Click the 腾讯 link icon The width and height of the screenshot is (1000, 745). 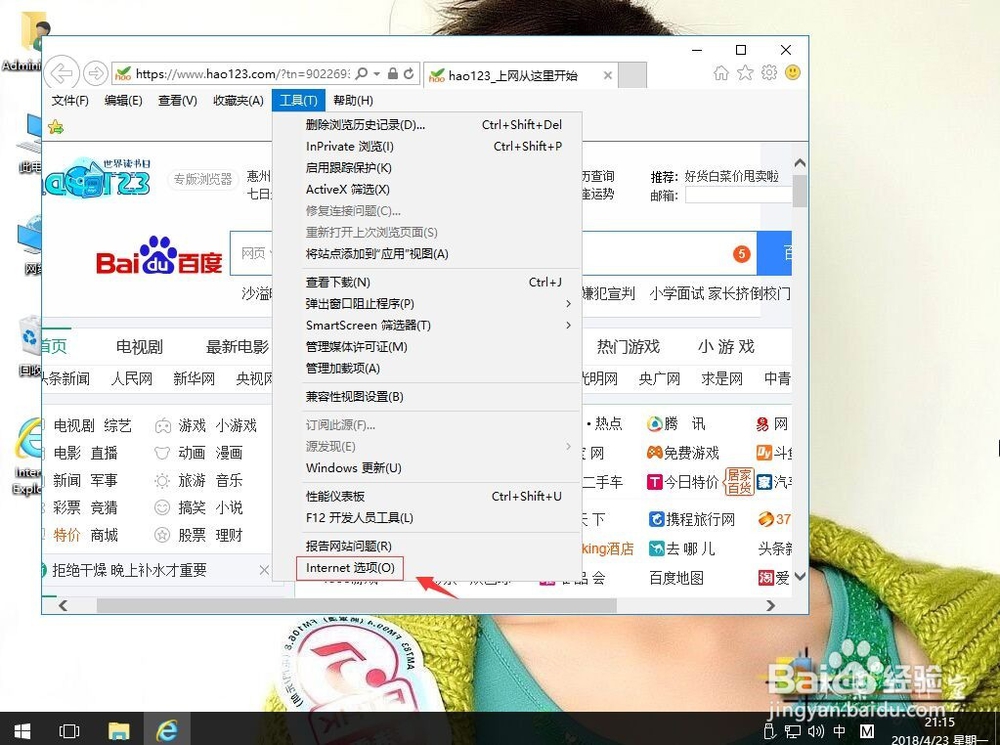coord(654,424)
